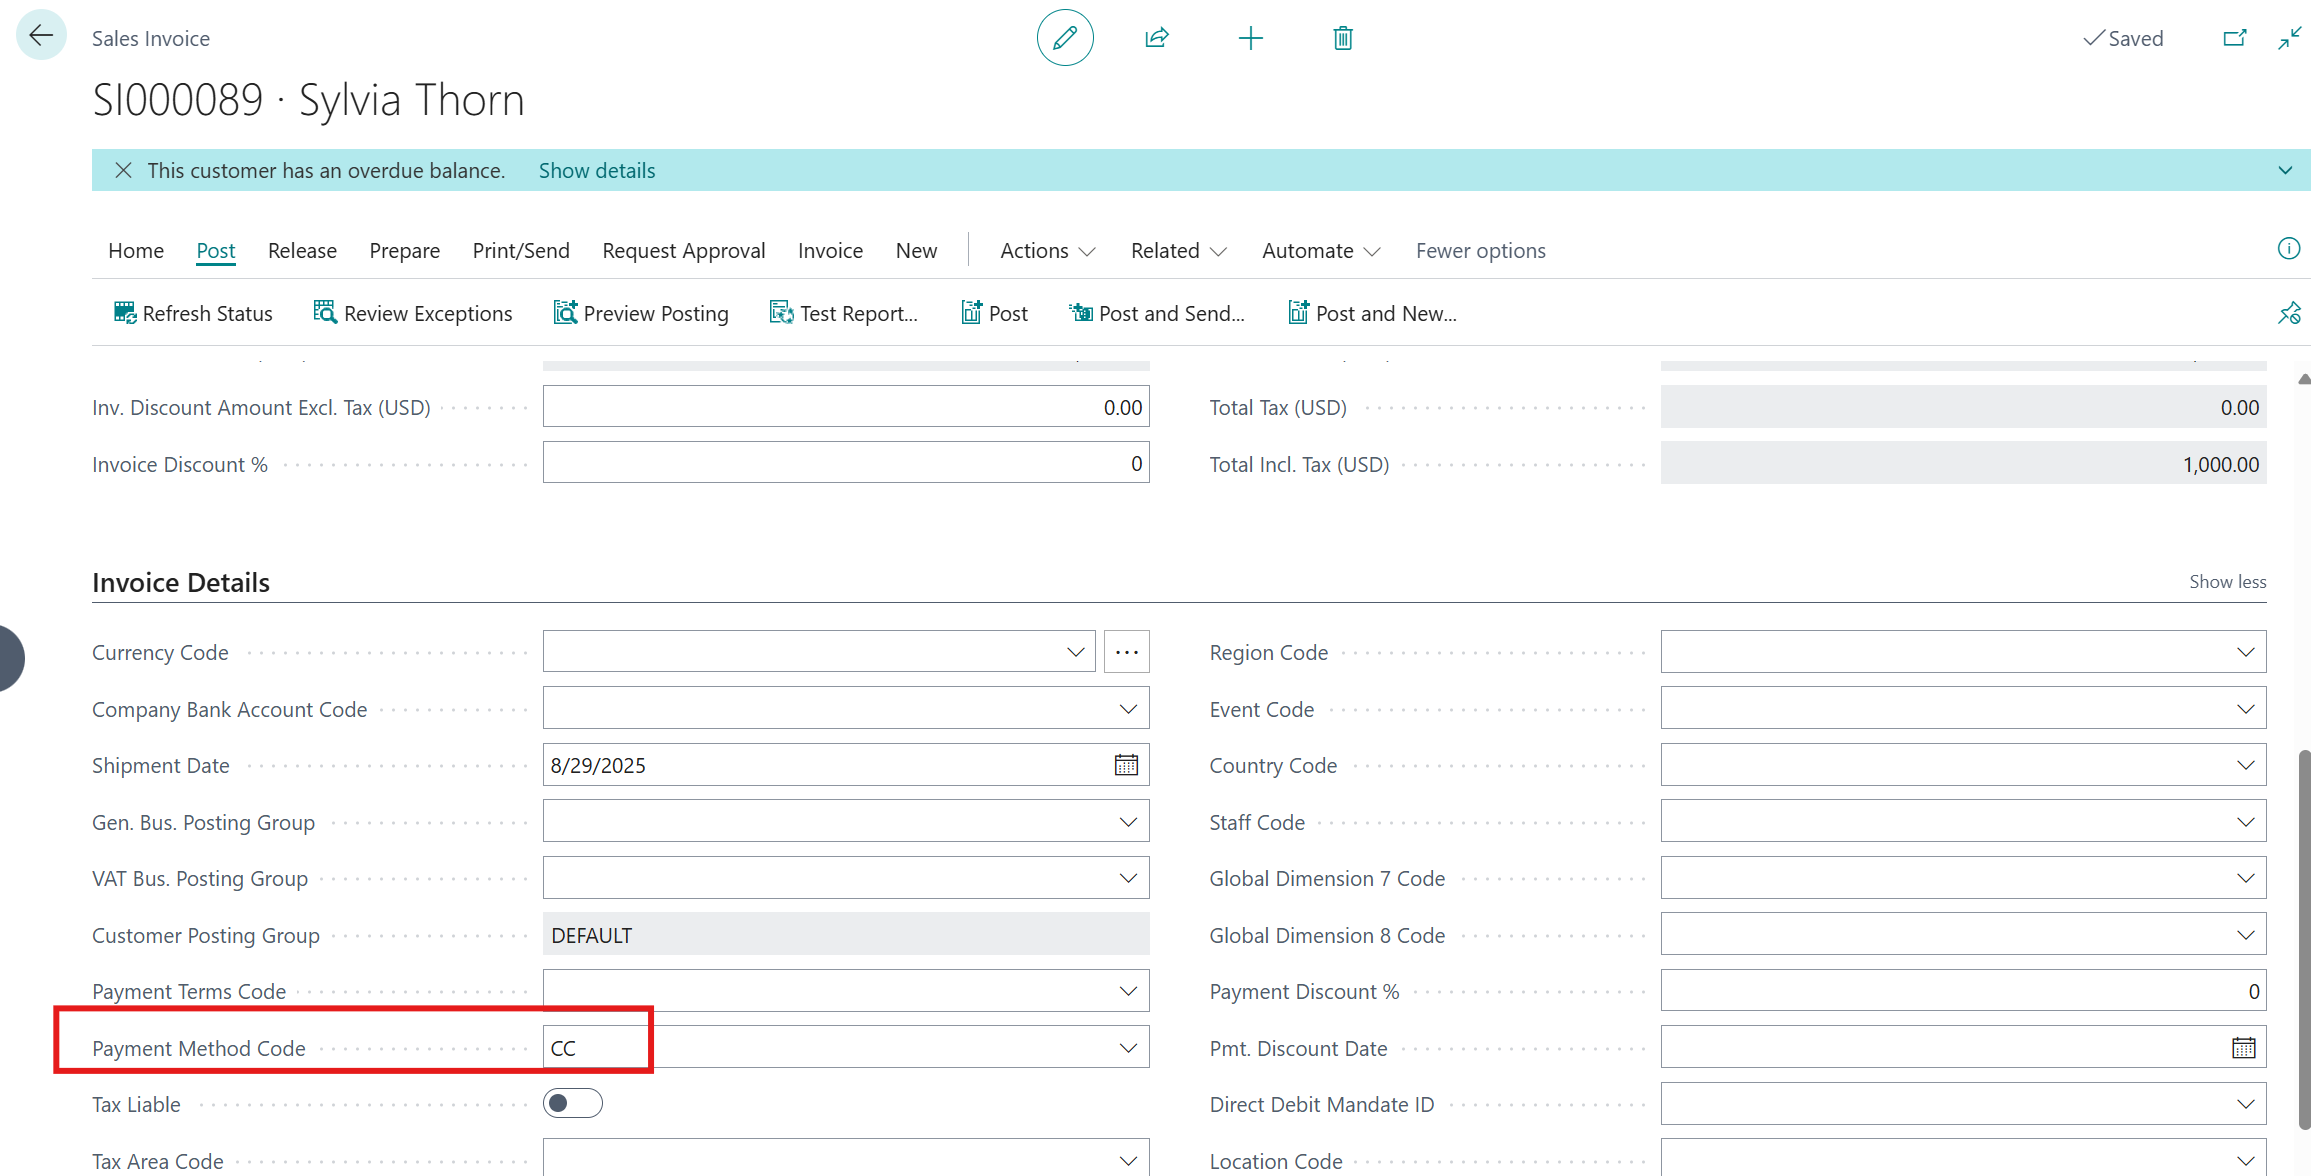Click the plus icon for new invoice
The height and width of the screenshot is (1176, 2311).
(1250, 38)
